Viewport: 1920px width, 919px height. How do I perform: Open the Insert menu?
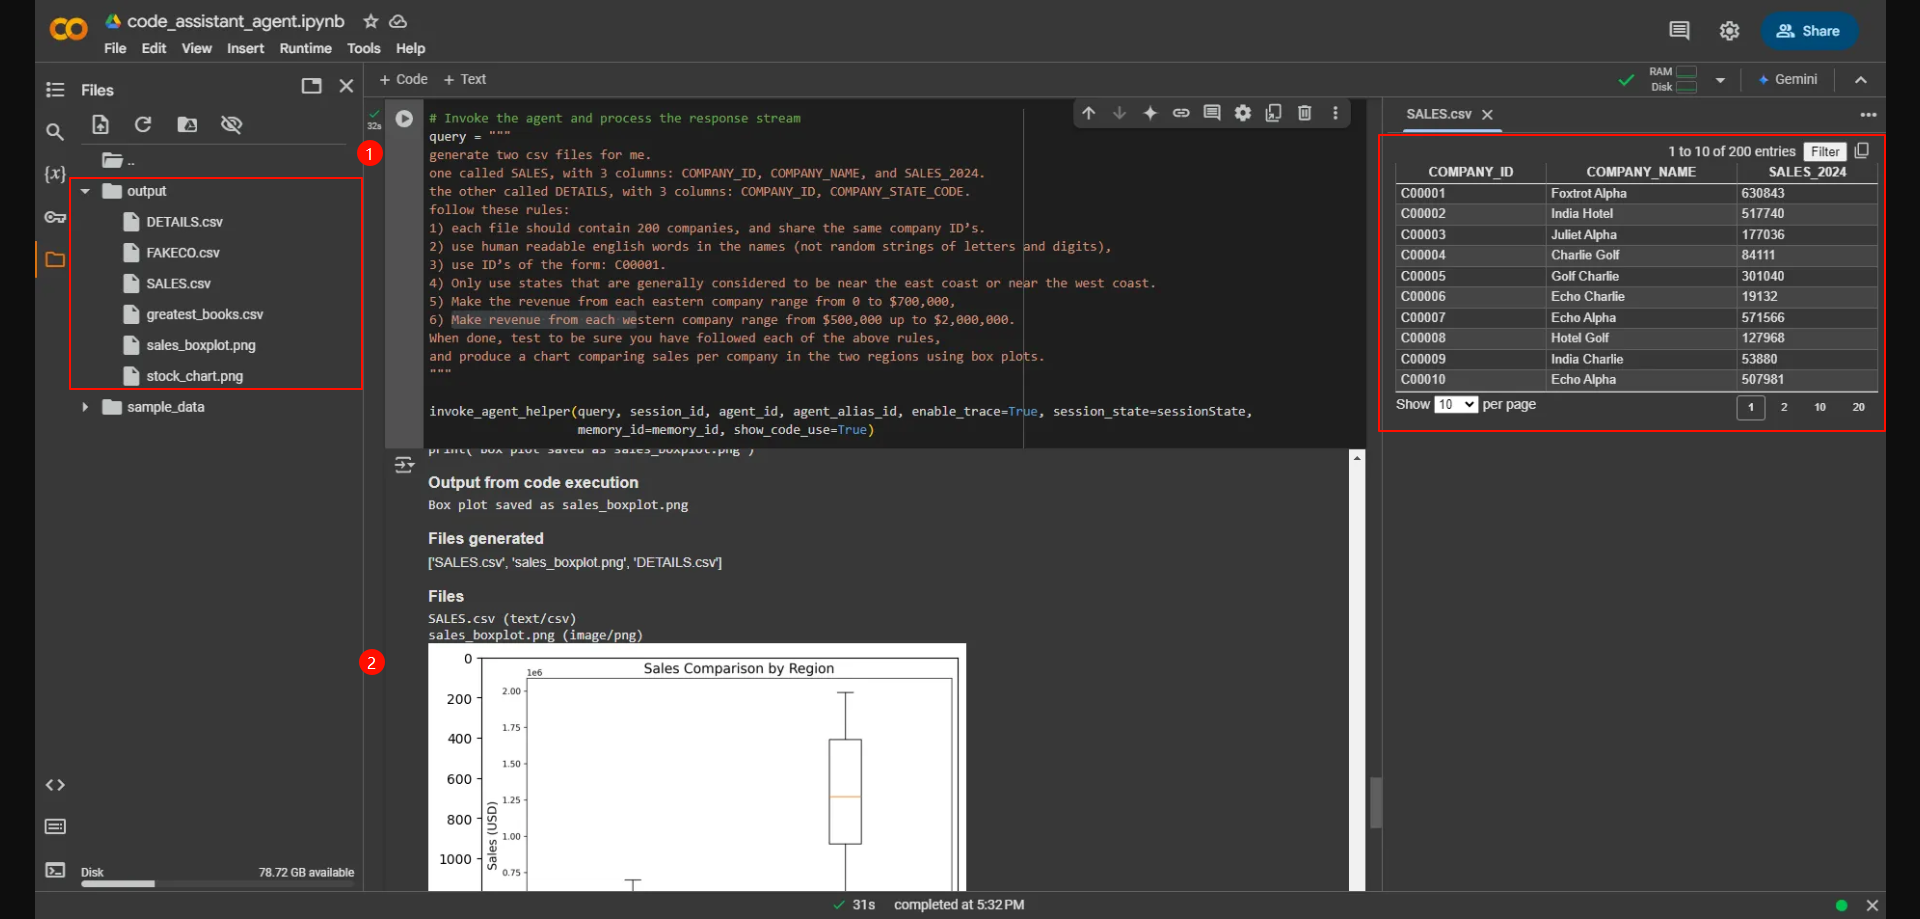point(245,48)
